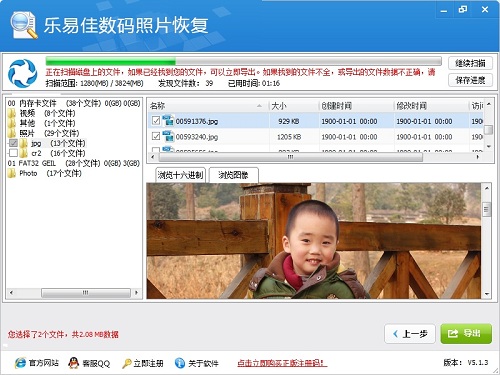Click the 1205 KB size cell
This screenshot has width=500, height=375.
[x=289, y=137]
